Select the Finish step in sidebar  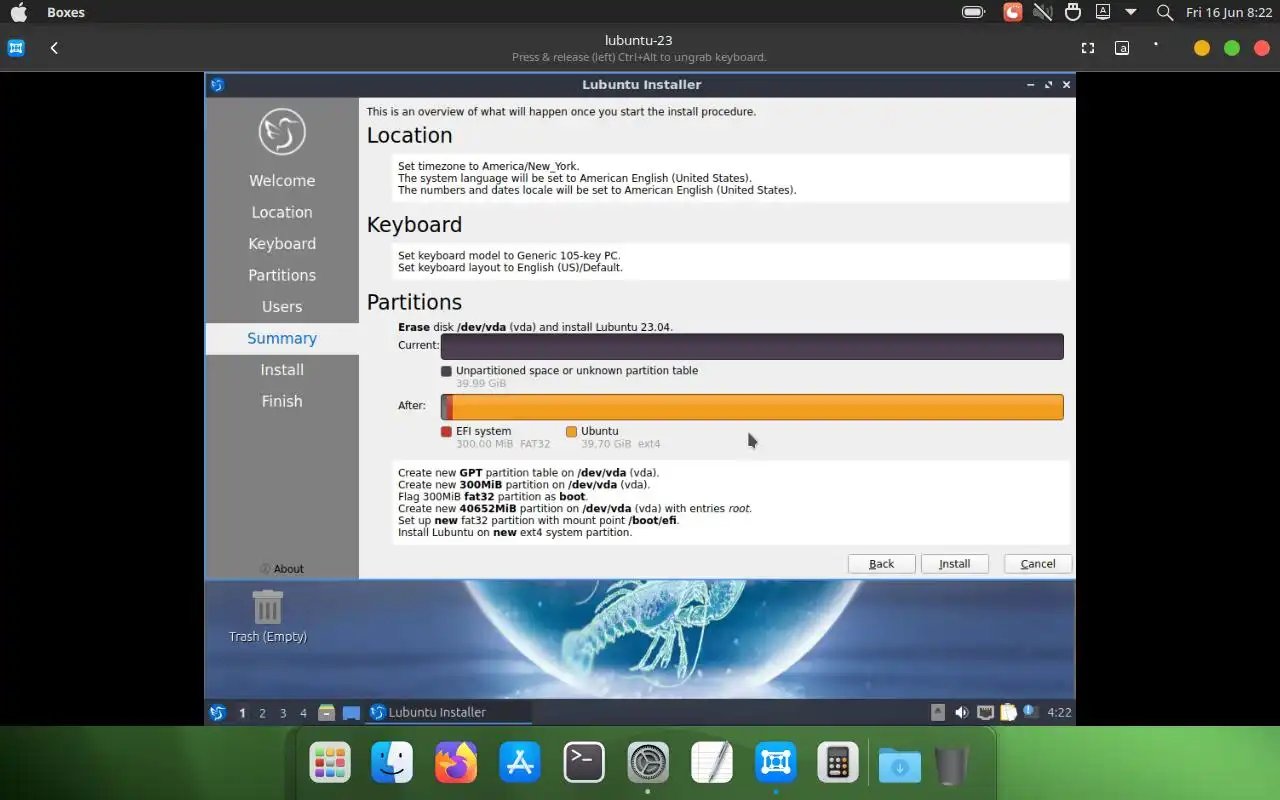(x=282, y=401)
